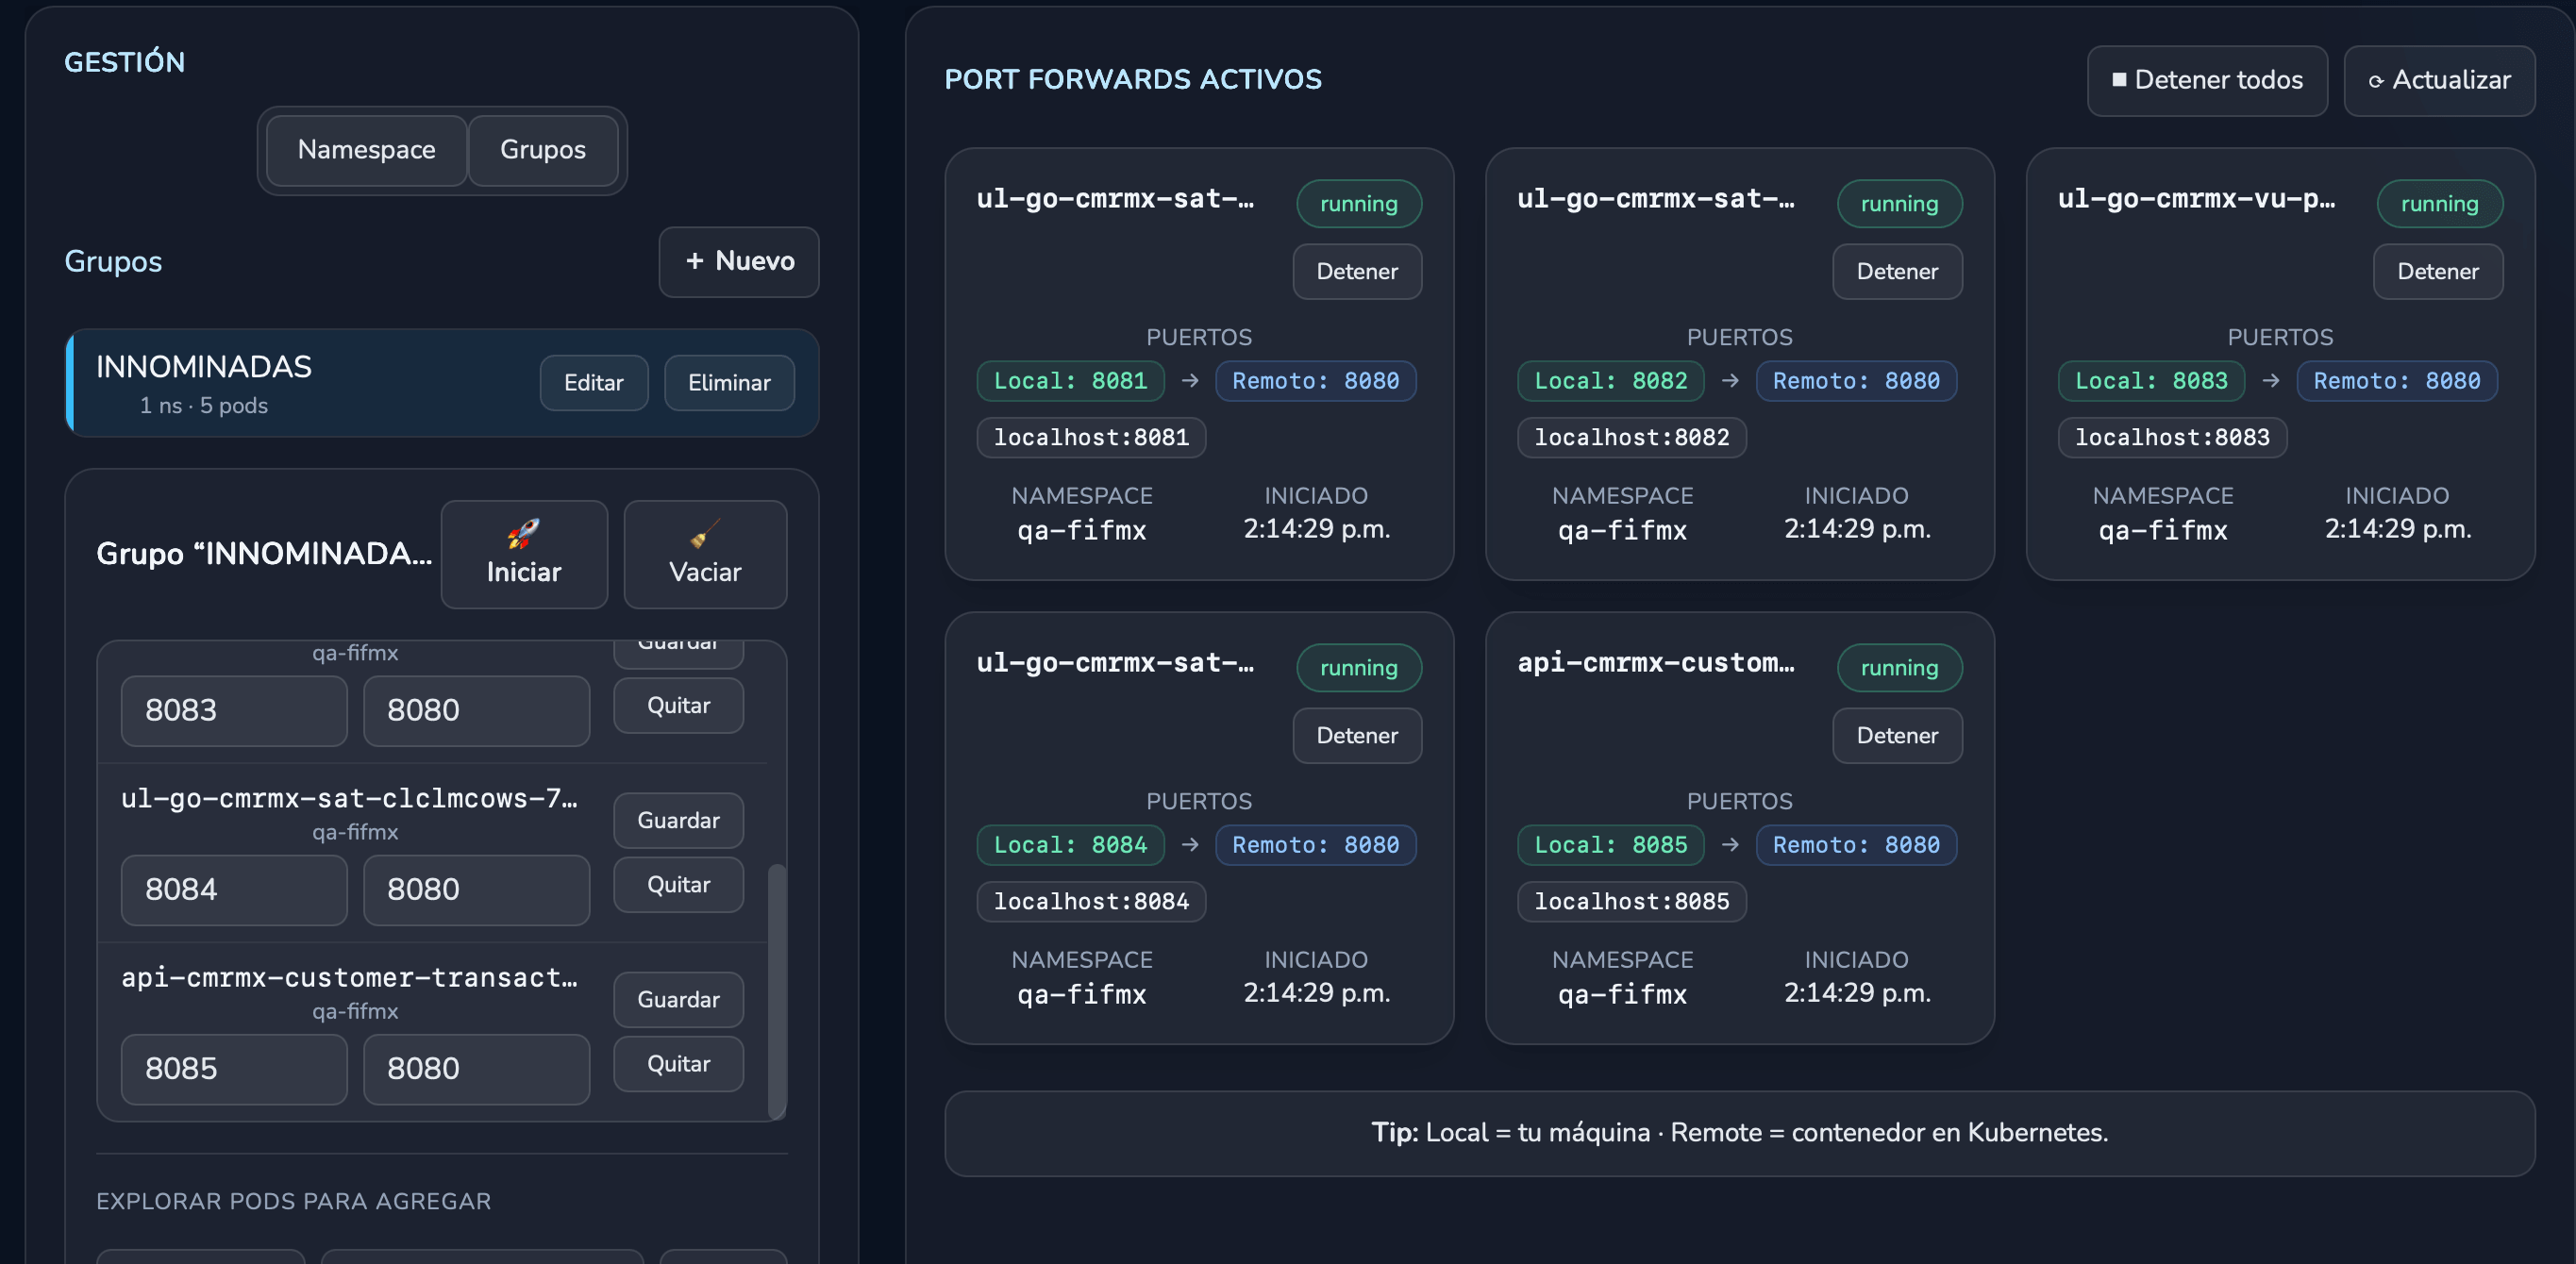2576x1264 pixels.
Task: Click the broom Vaciar button
Action: click(x=704, y=554)
